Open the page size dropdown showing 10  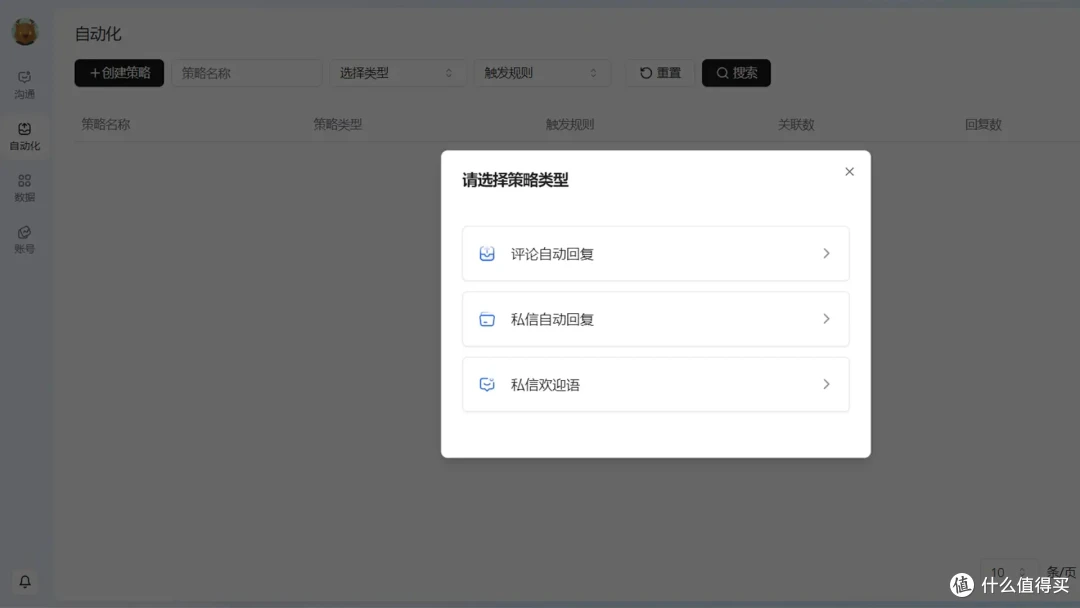(x=1008, y=572)
